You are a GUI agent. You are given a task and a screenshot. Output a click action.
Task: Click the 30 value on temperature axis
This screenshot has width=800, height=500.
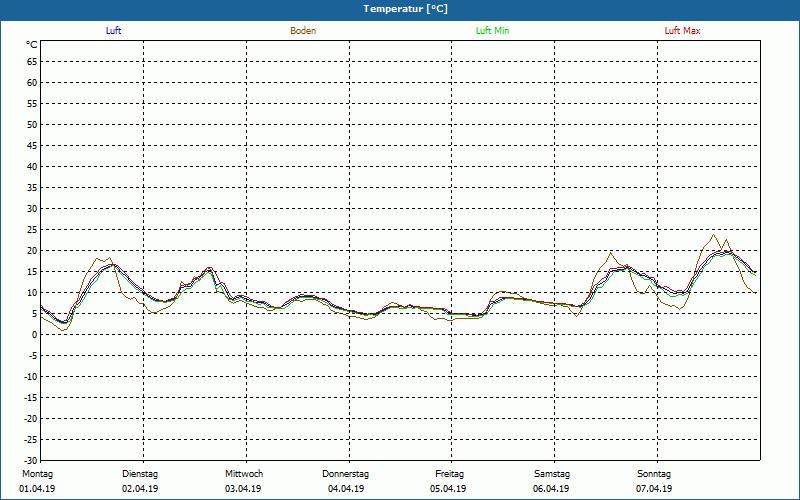point(32,209)
